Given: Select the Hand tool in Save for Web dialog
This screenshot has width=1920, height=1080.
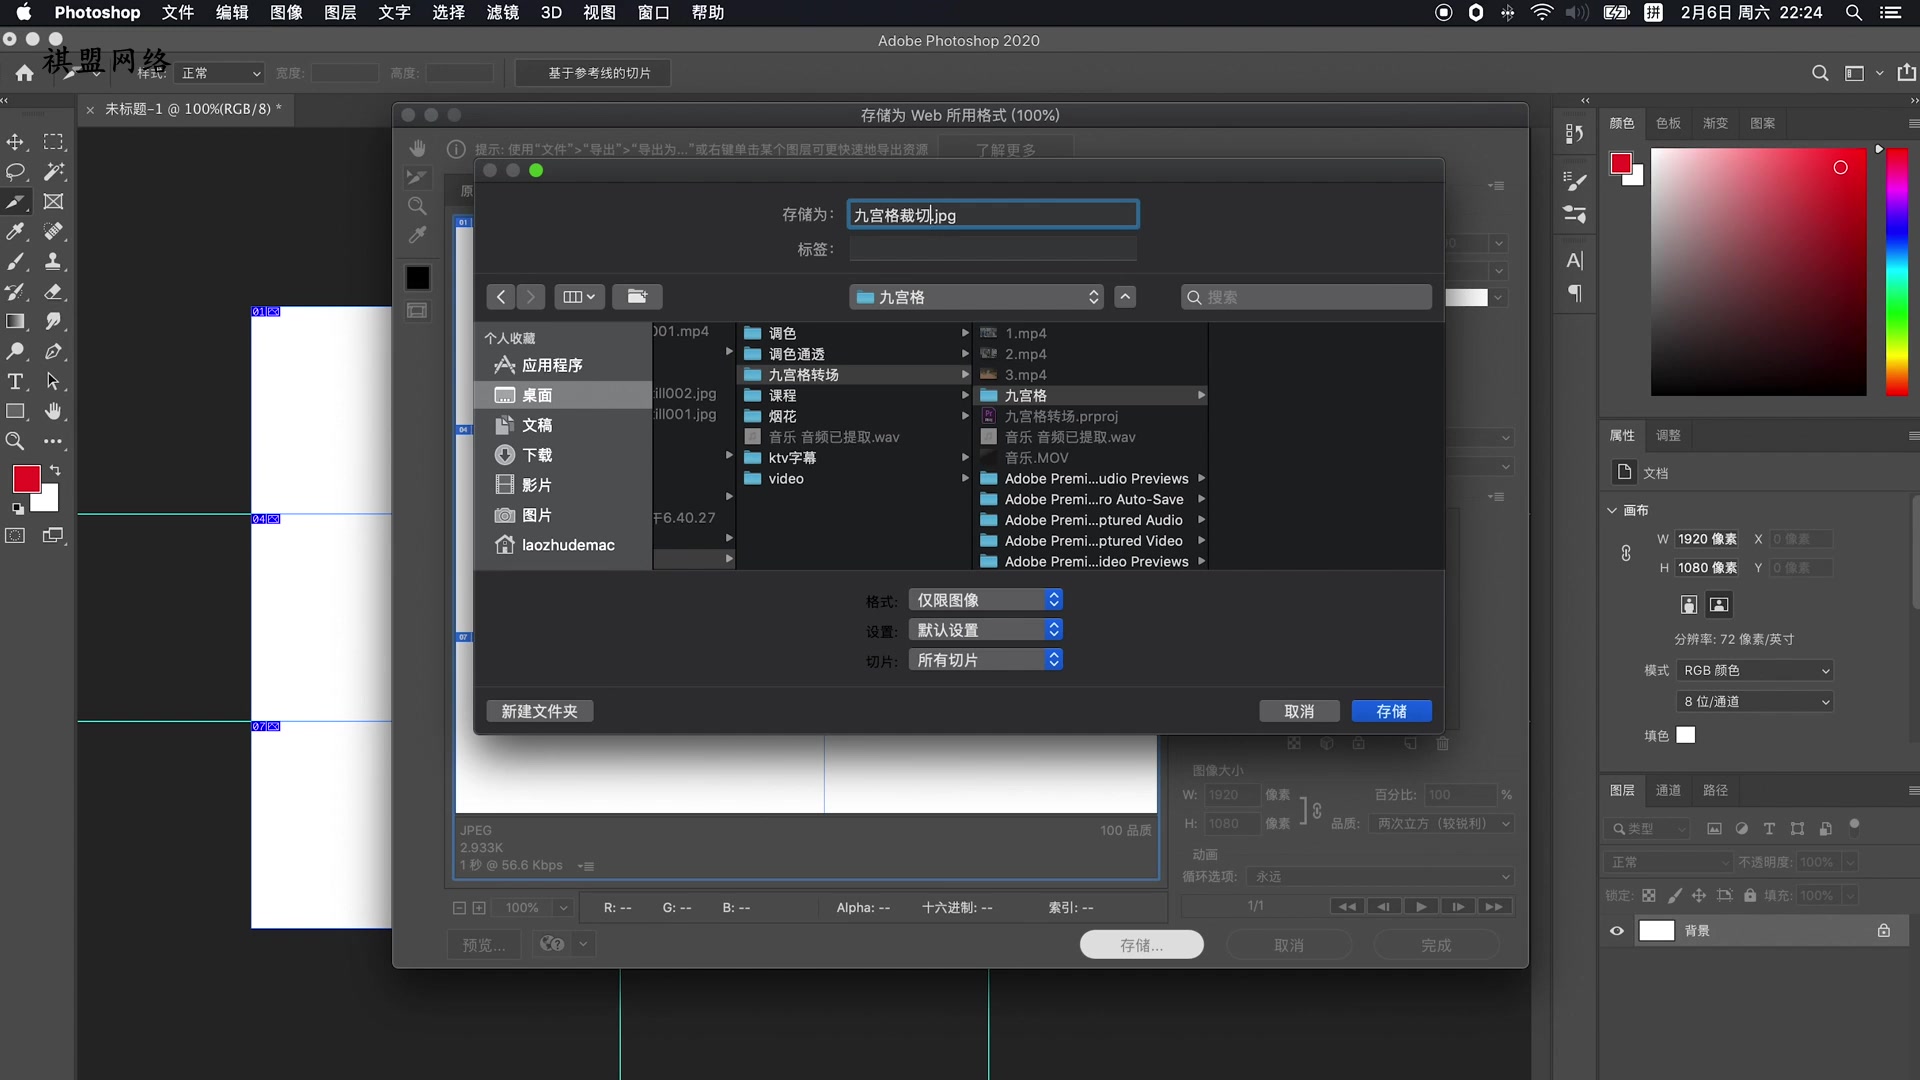Looking at the screenshot, I should point(417,149).
